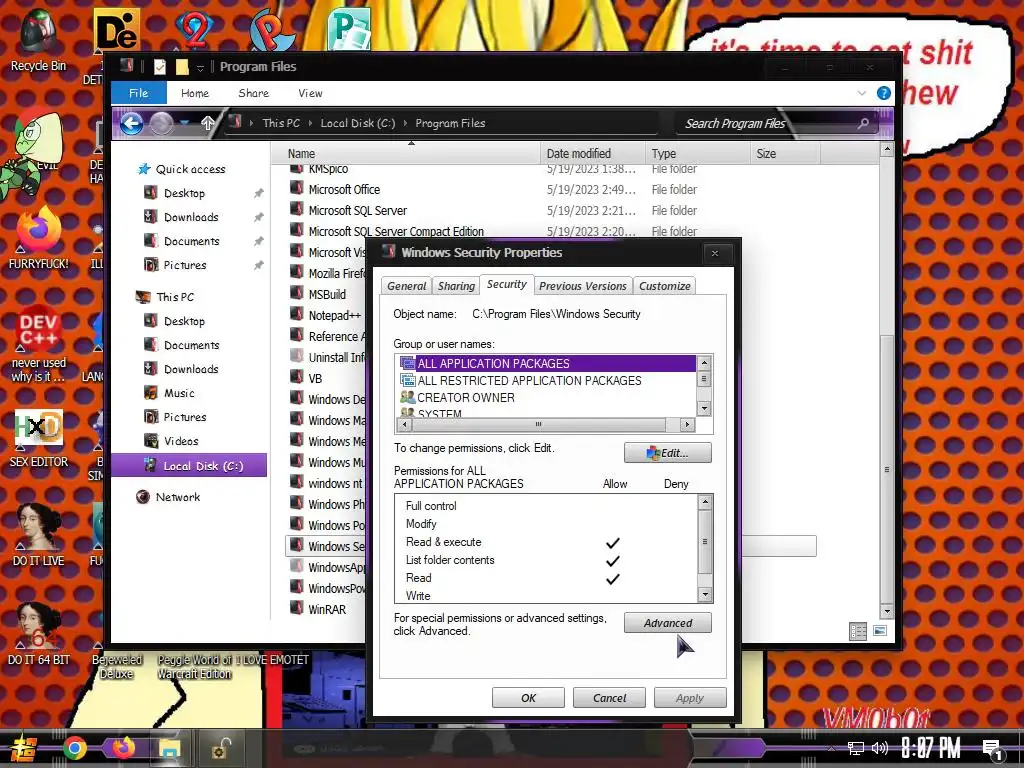This screenshot has height=768, width=1024.
Task: Click the Explorer file list scroll down arrow
Action: coord(886,612)
